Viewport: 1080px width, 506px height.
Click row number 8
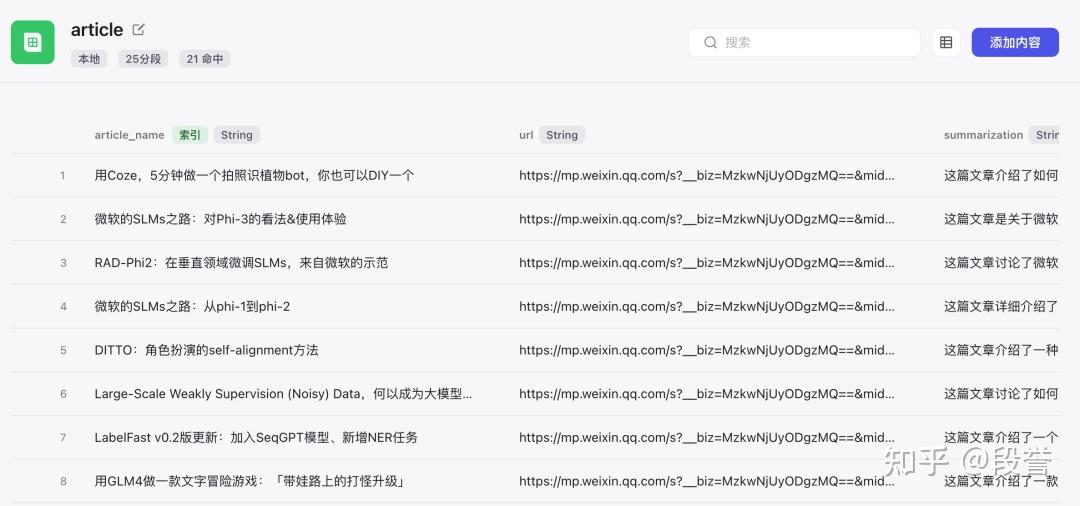click(63, 481)
